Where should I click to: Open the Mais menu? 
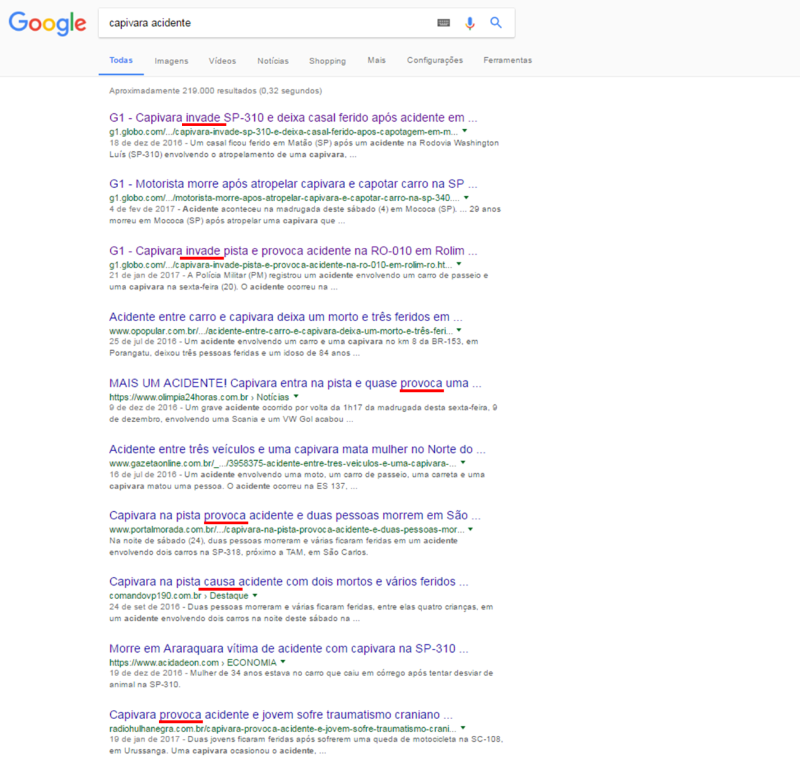(x=377, y=60)
